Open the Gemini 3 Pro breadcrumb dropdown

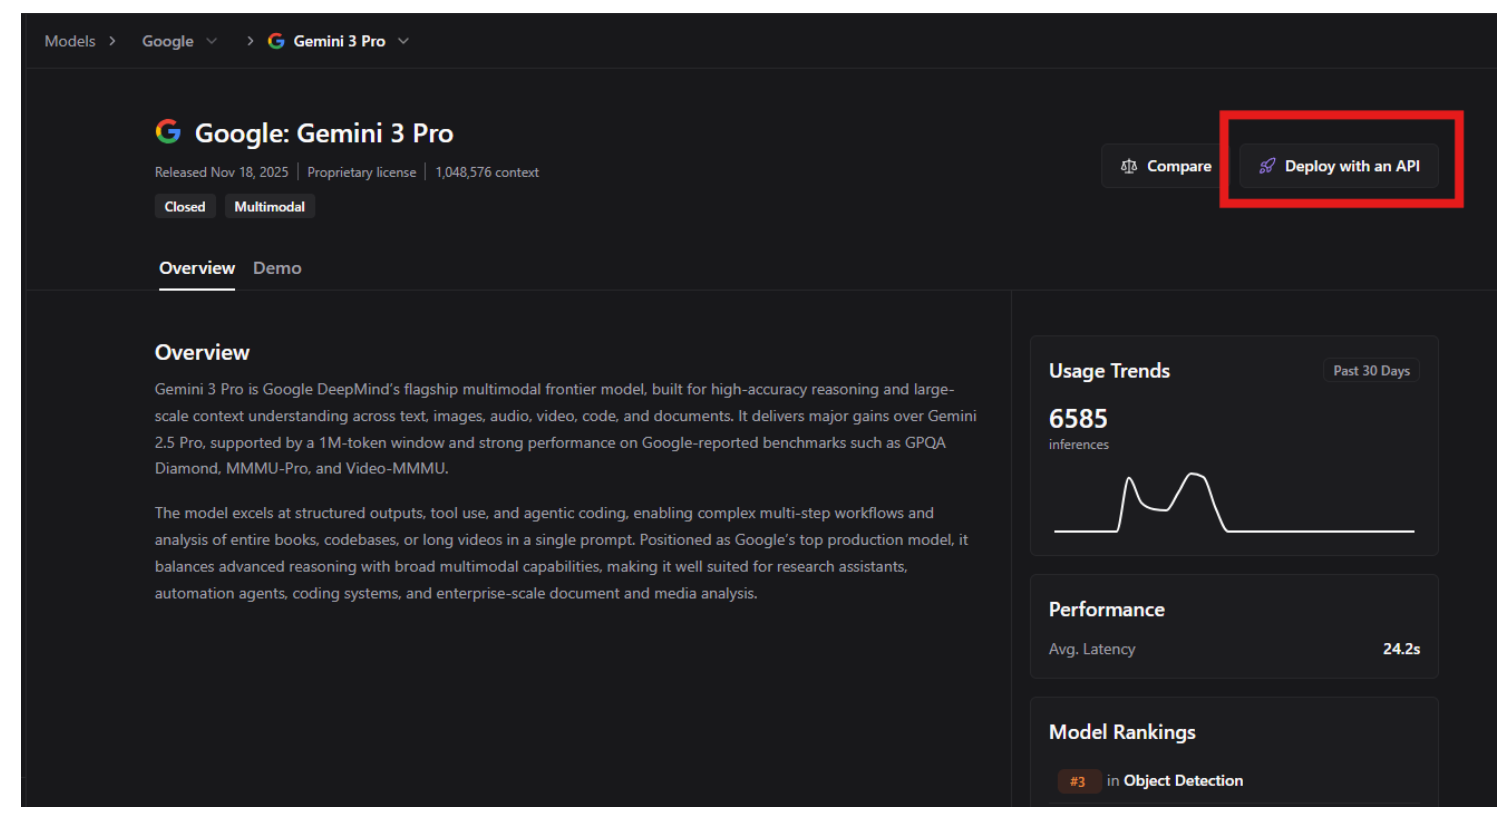pyautogui.click(x=404, y=41)
